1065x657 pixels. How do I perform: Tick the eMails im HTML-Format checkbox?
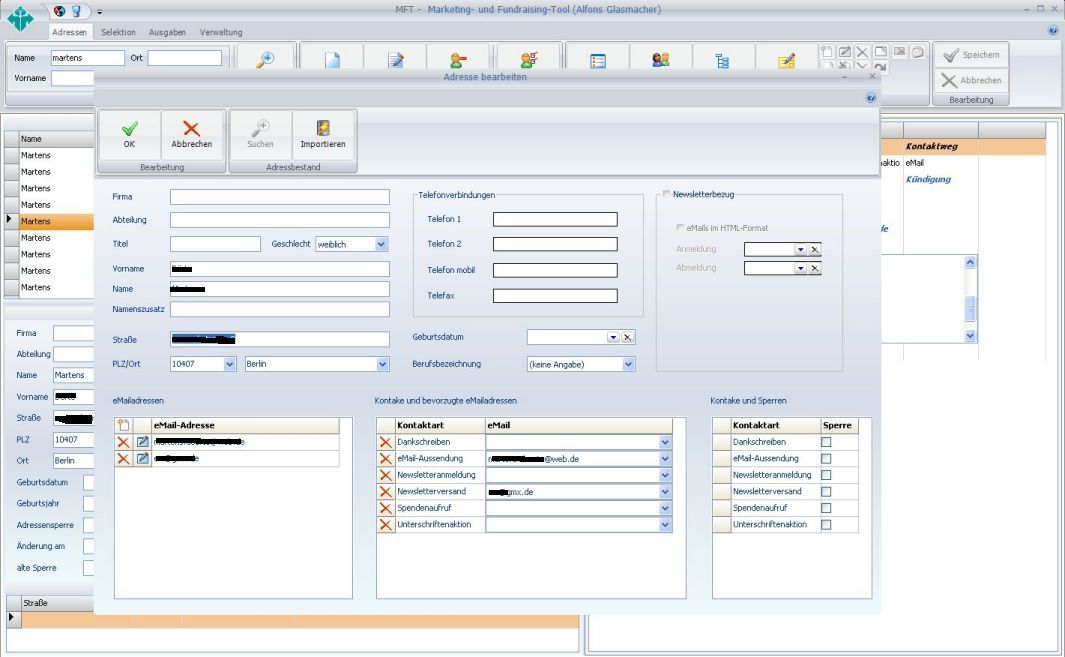(680, 228)
